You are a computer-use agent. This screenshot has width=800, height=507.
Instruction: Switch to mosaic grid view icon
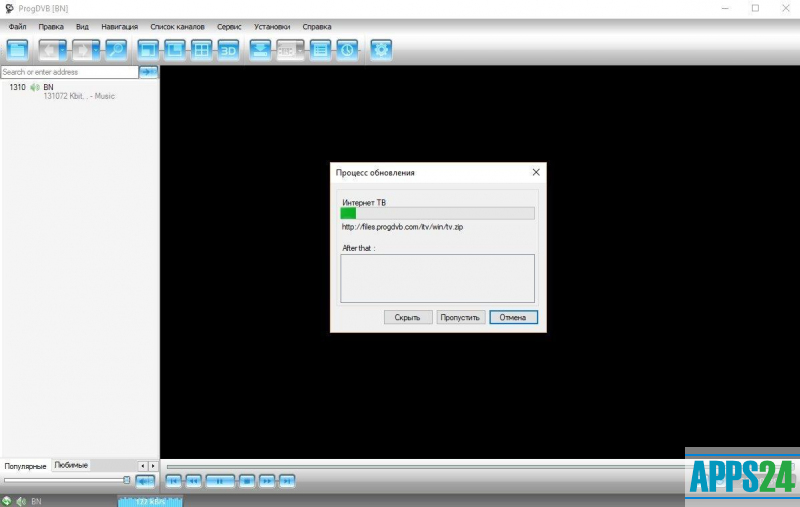point(201,49)
